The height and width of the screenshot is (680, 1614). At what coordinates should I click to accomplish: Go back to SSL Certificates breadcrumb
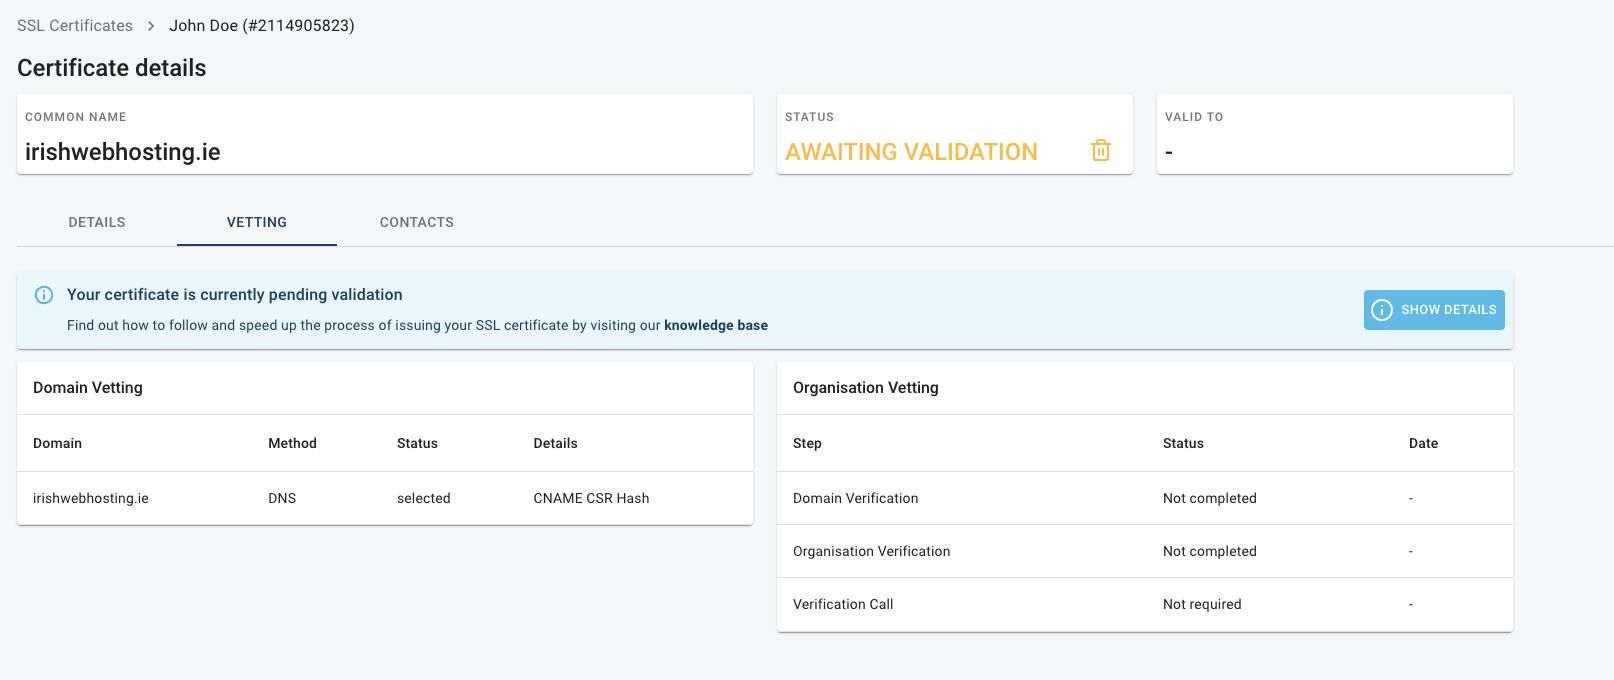[75, 26]
